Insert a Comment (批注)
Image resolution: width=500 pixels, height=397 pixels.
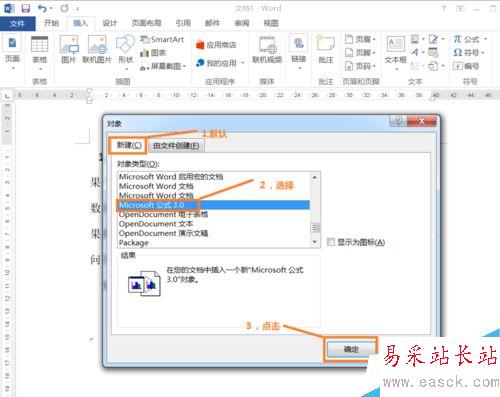click(x=326, y=49)
